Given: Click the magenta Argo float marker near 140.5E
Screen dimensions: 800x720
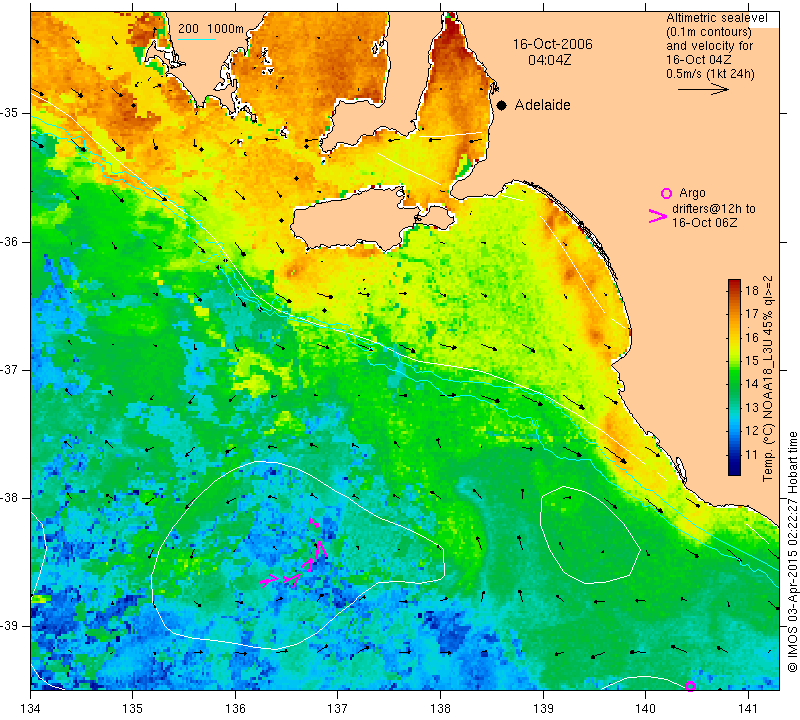Looking at the screenshot, I should pyautogui.click(x=690, y=686).
